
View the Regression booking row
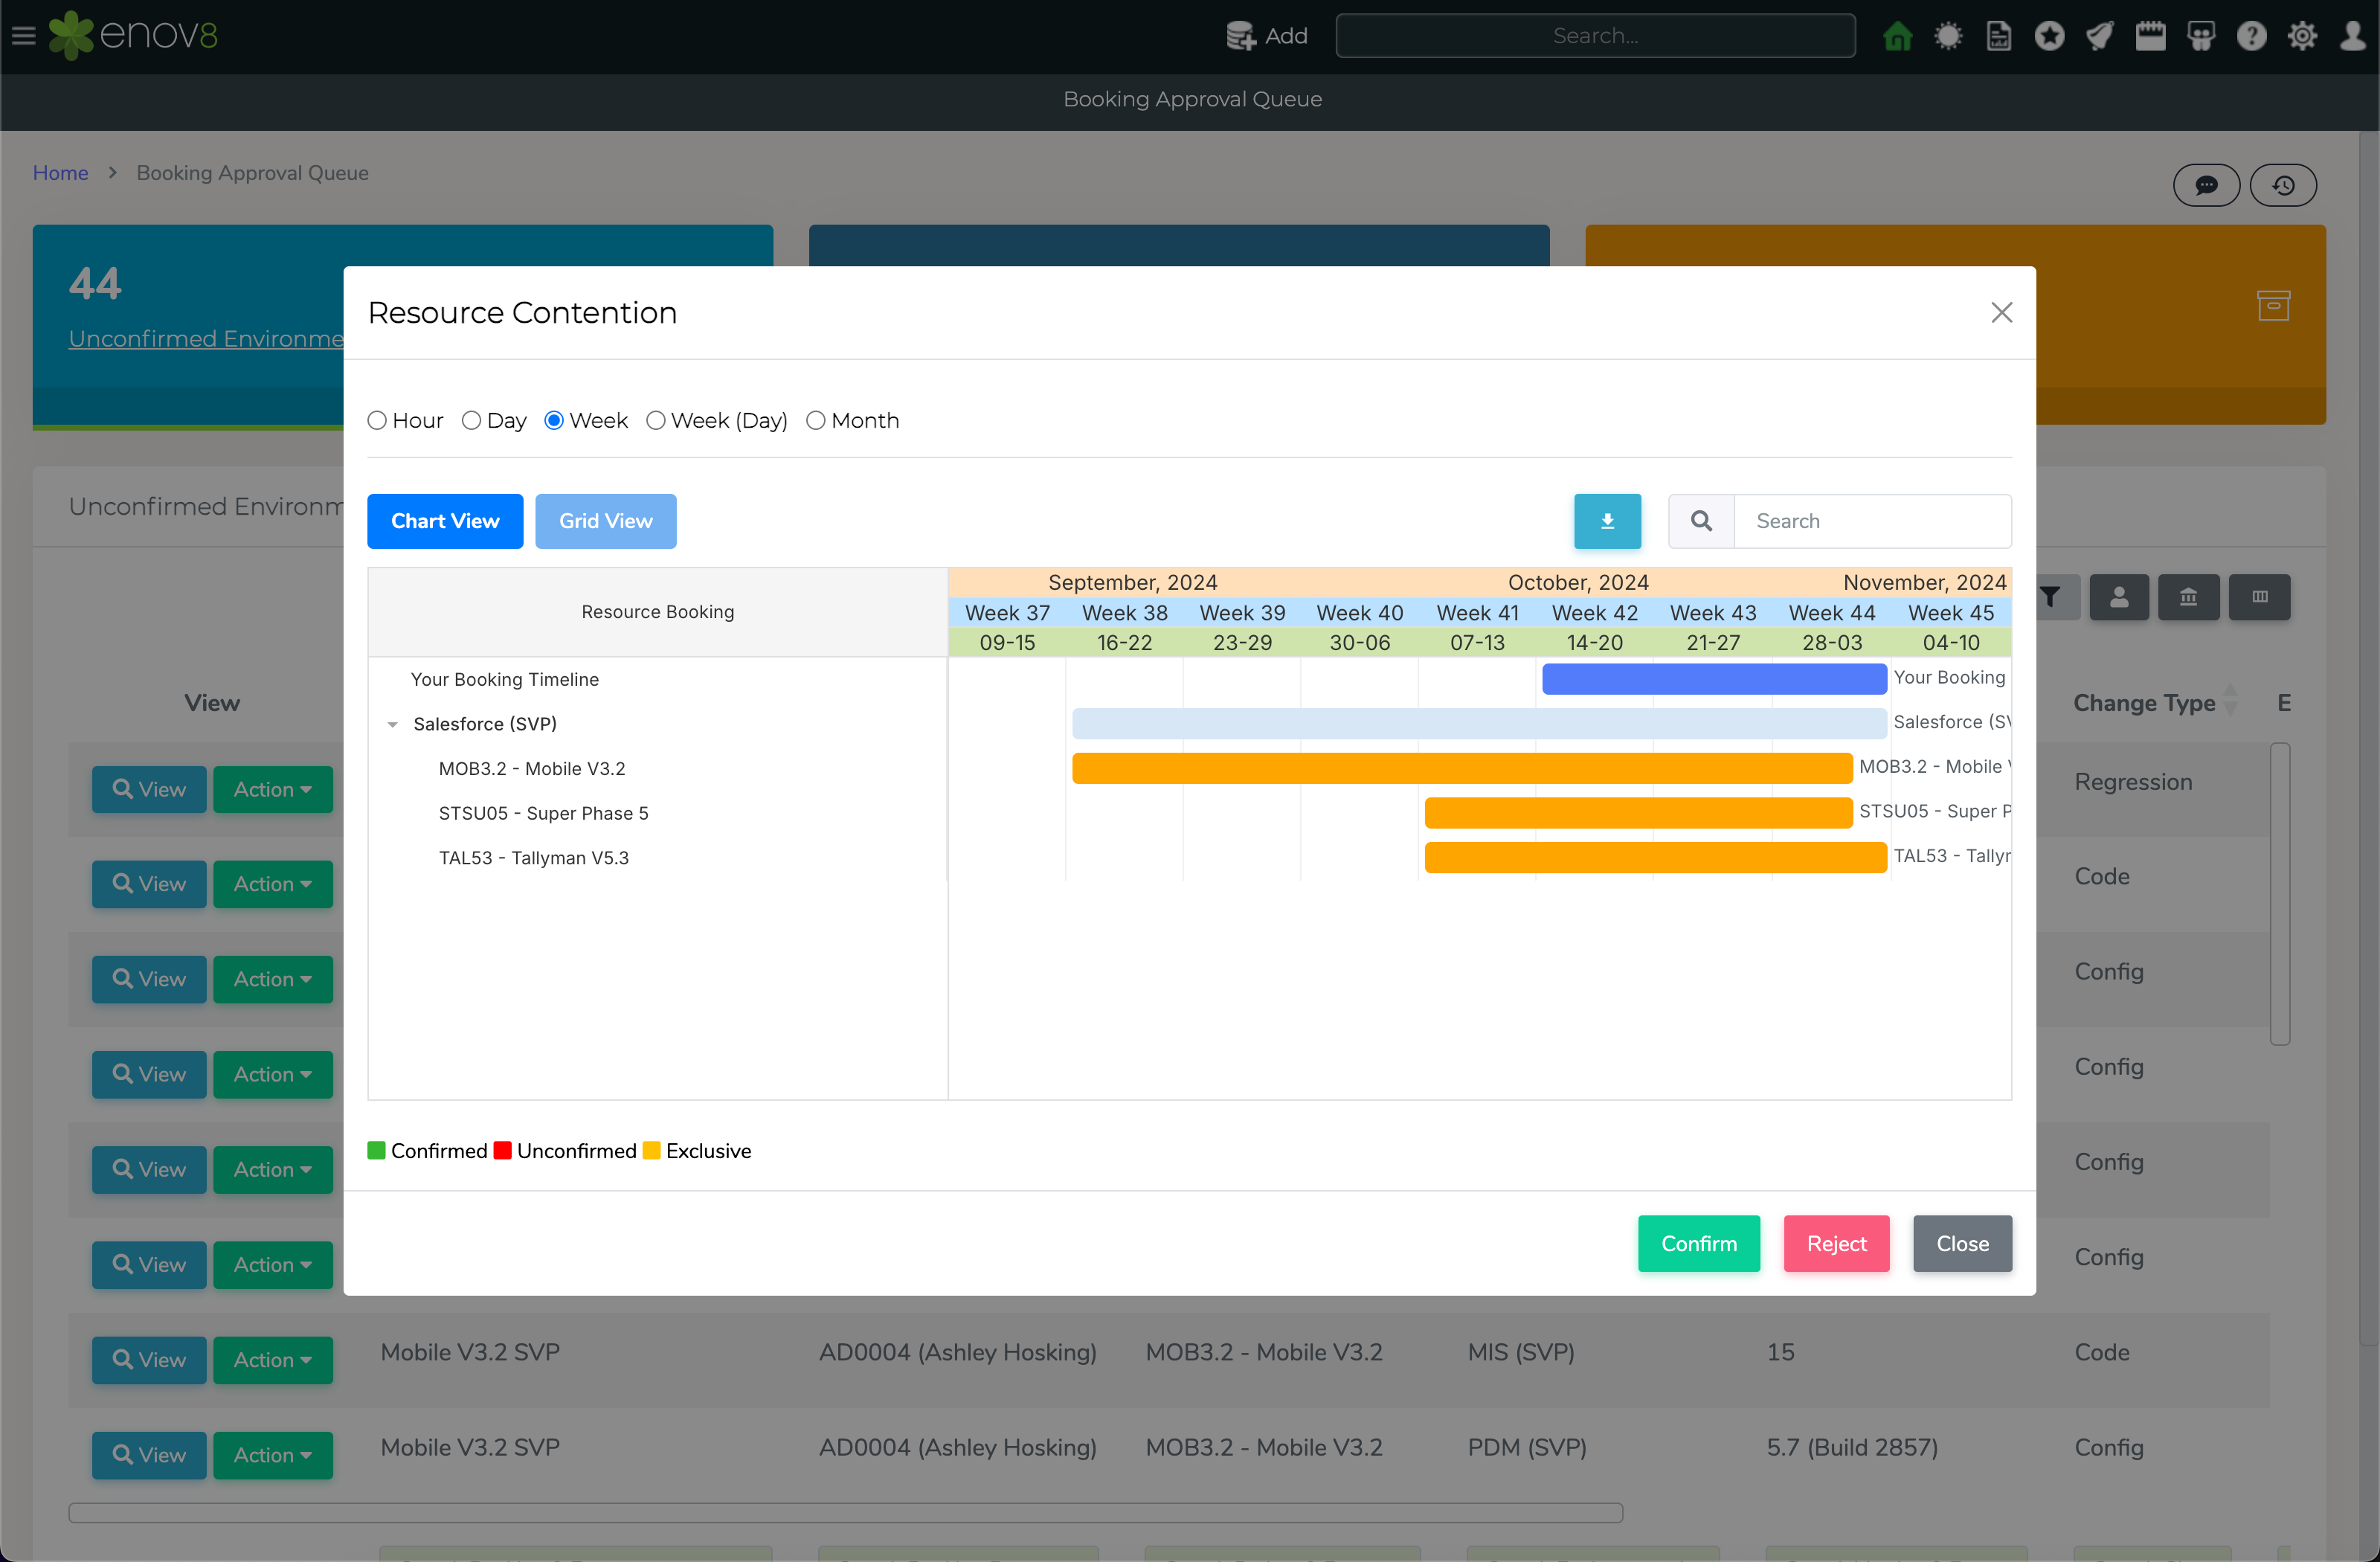tap(149, 789)
